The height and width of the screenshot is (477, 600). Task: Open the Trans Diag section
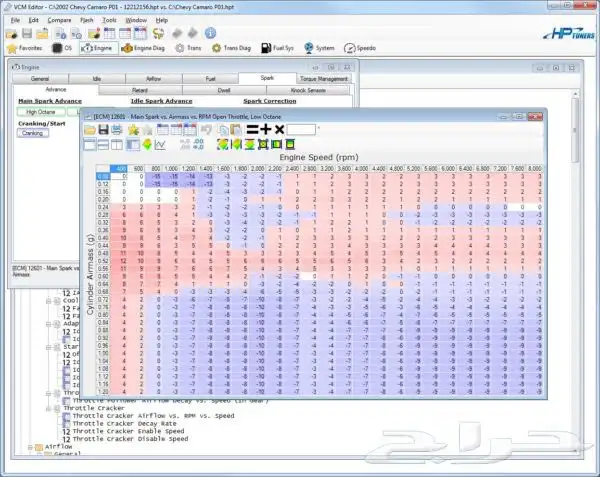tap(230, 48)
